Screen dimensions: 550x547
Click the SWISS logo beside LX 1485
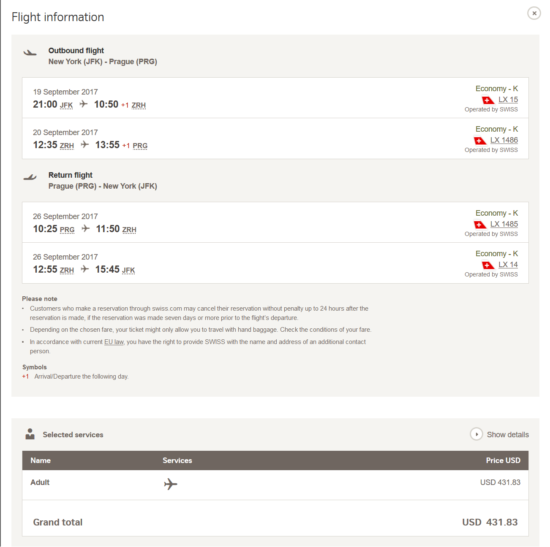point(480,225)
